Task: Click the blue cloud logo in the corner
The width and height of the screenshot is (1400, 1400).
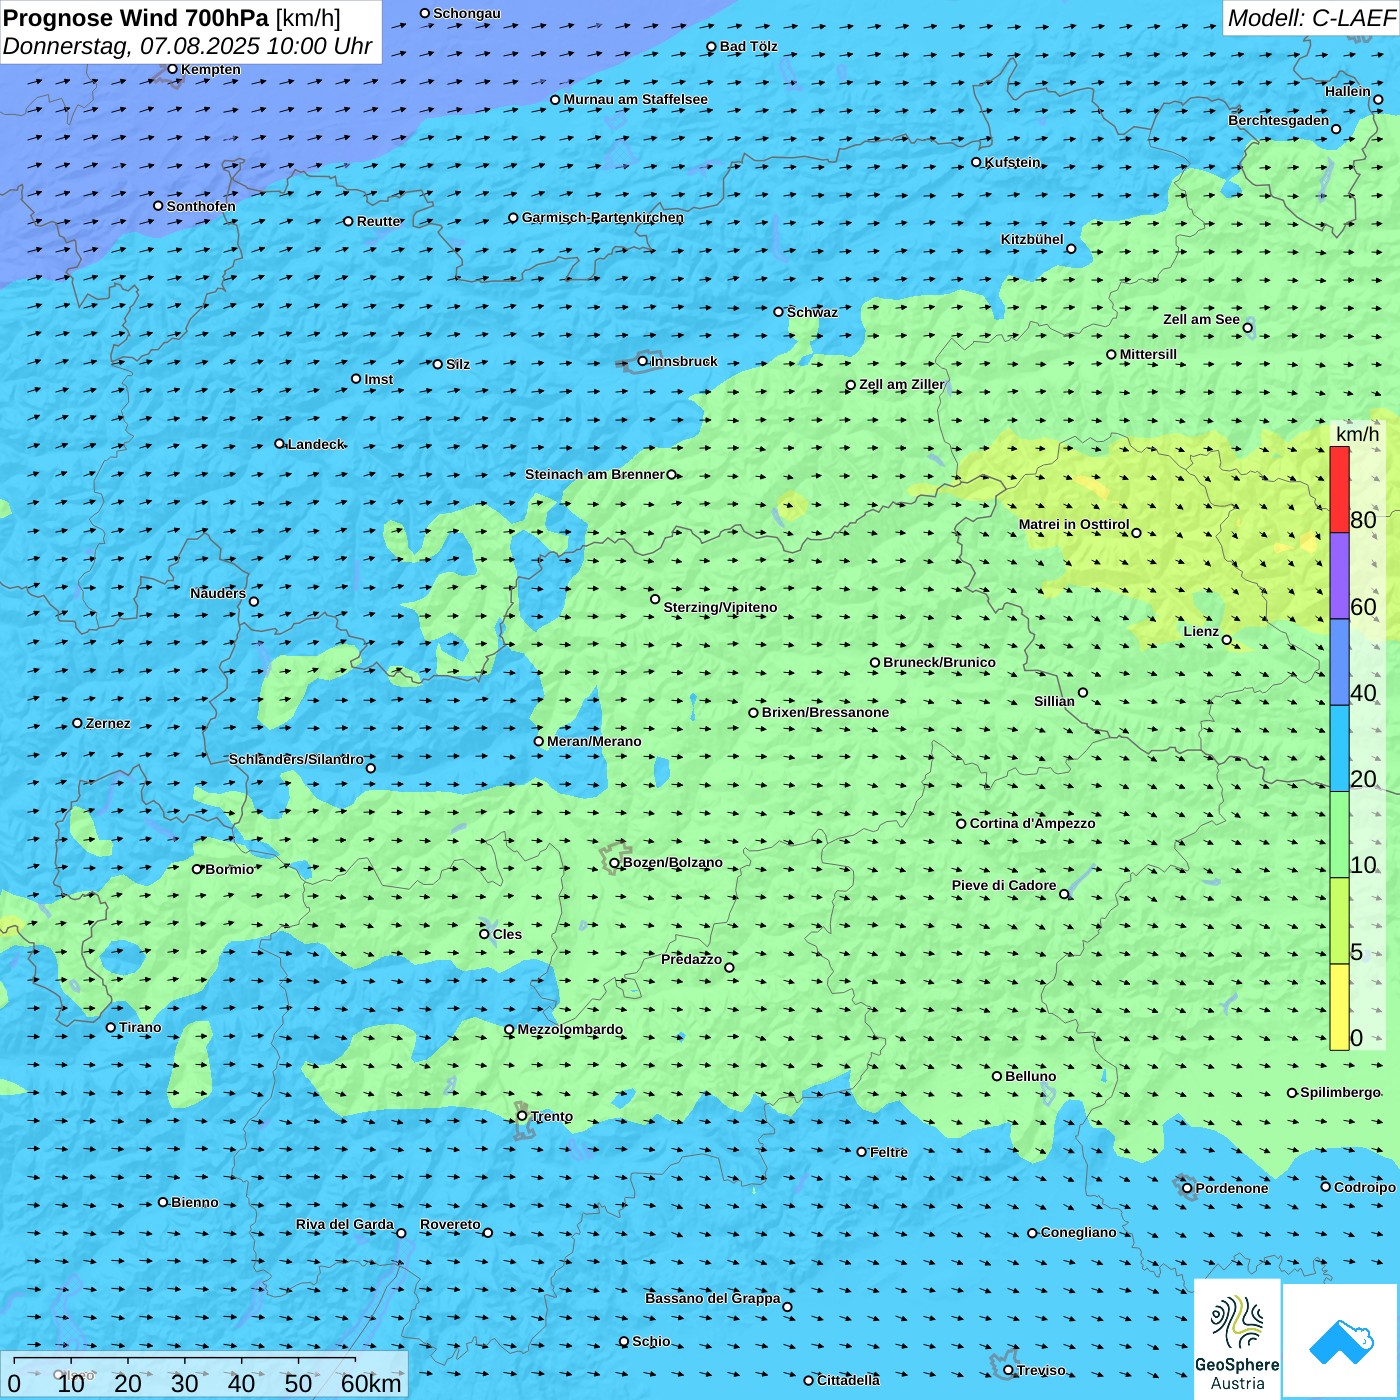Action: 1340,1341
